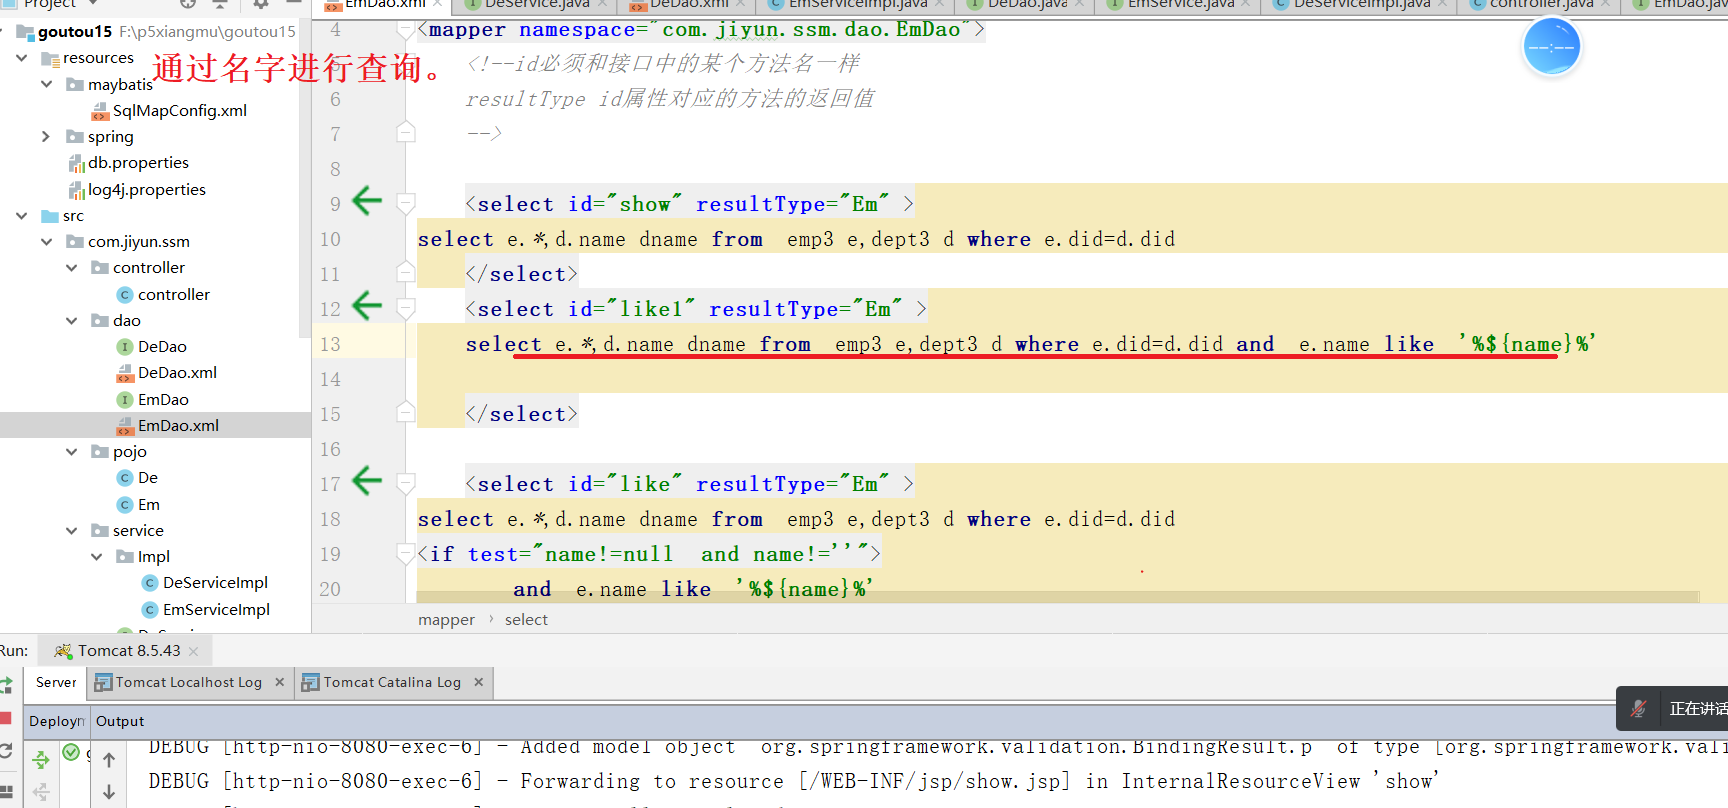Fold the if test block at line 19
Screen dimensions: 1728x808
pyautogui.click(x=406, y=553)
